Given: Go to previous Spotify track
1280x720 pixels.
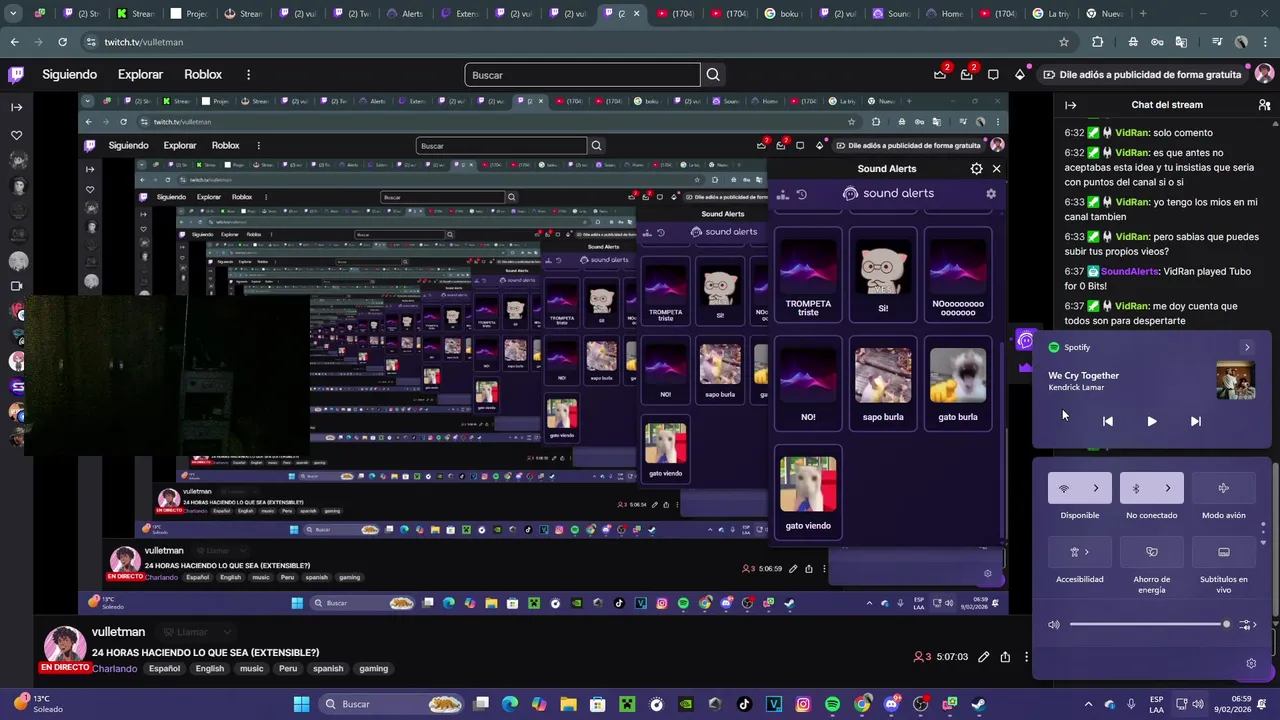Looking at the screenshot, I should (1108, 421).
